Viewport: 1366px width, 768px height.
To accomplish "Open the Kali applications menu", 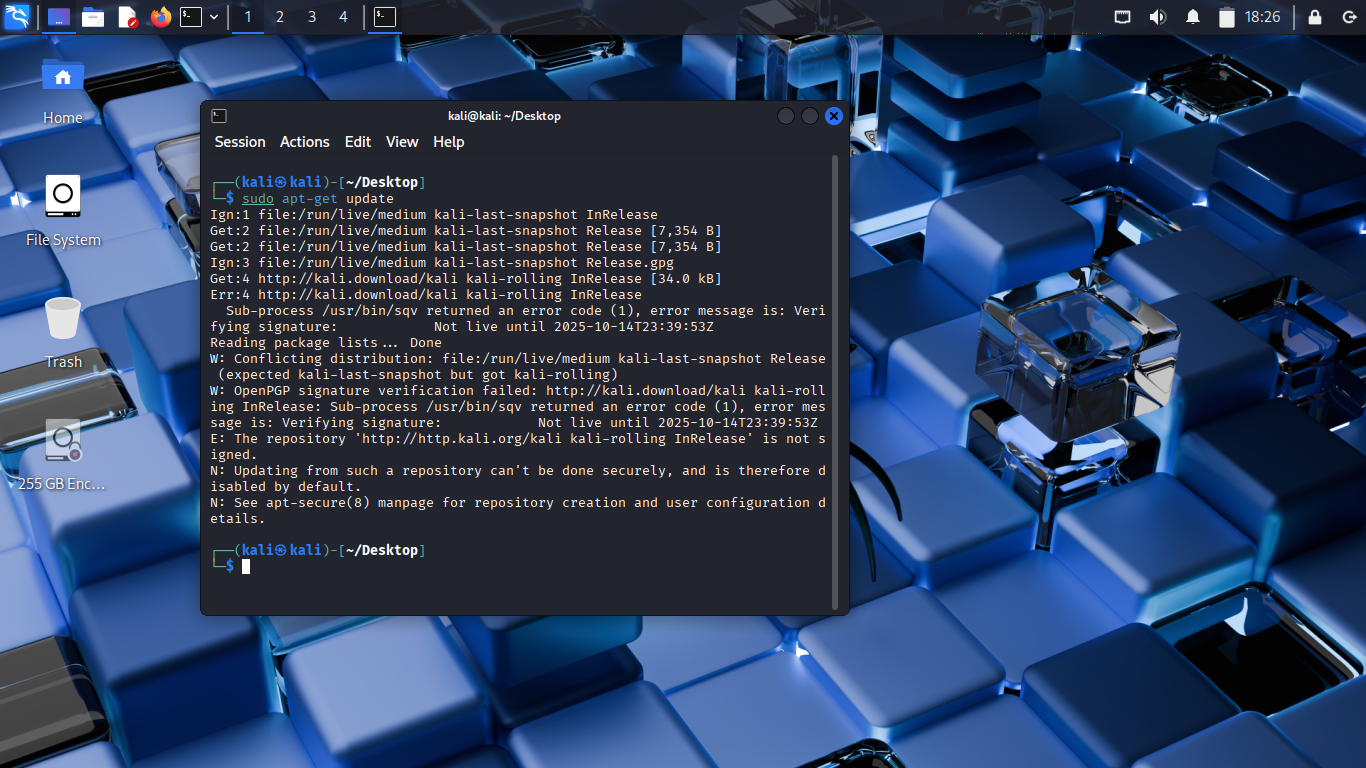I will (17, 17).
